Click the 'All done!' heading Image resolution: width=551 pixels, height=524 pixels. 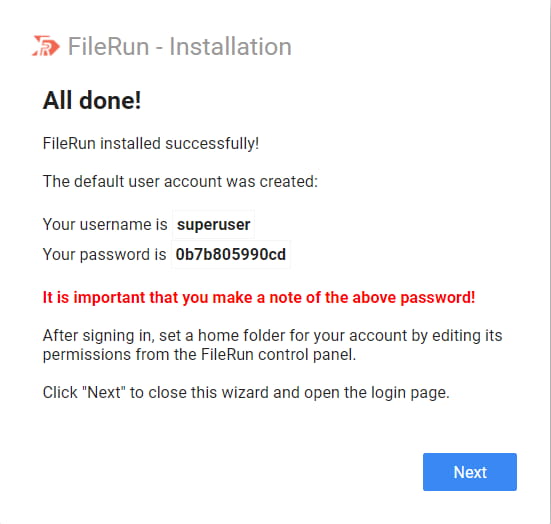(92, 101)
